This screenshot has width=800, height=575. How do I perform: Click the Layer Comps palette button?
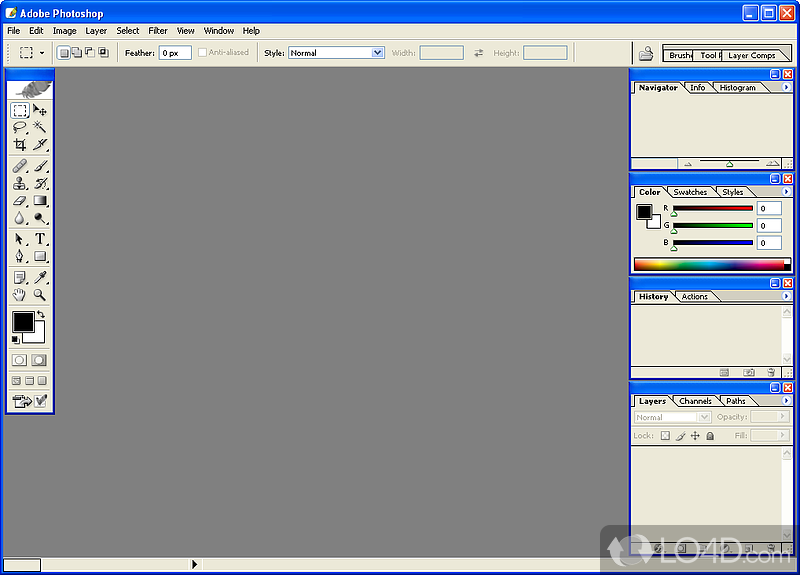[x=751, y=56]
